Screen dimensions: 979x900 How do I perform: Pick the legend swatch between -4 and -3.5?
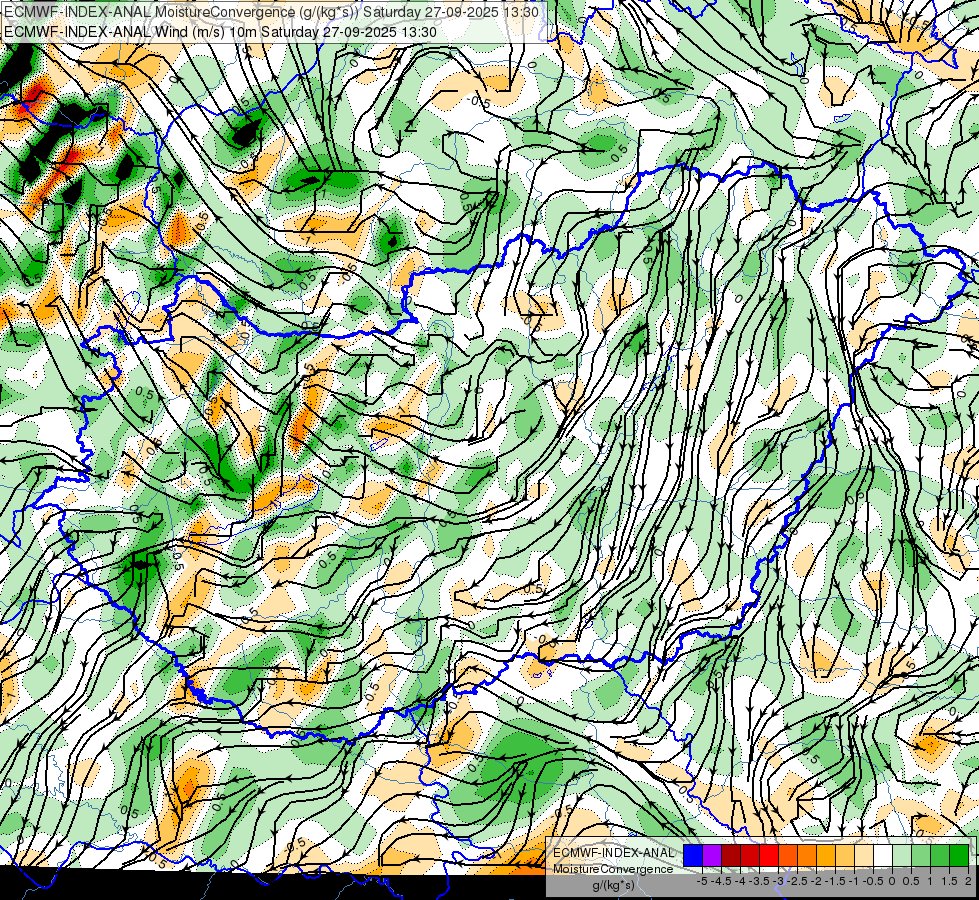click(x=750, y=856)
